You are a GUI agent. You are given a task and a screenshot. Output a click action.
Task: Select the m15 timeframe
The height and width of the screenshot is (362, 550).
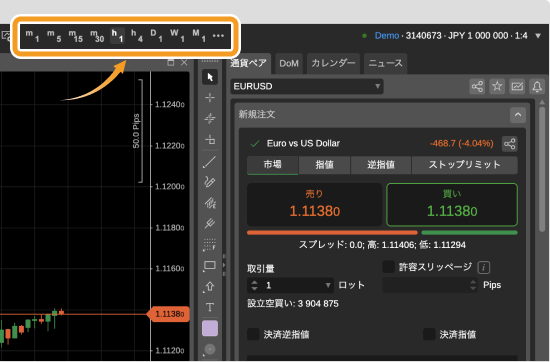tap(75, 36)
